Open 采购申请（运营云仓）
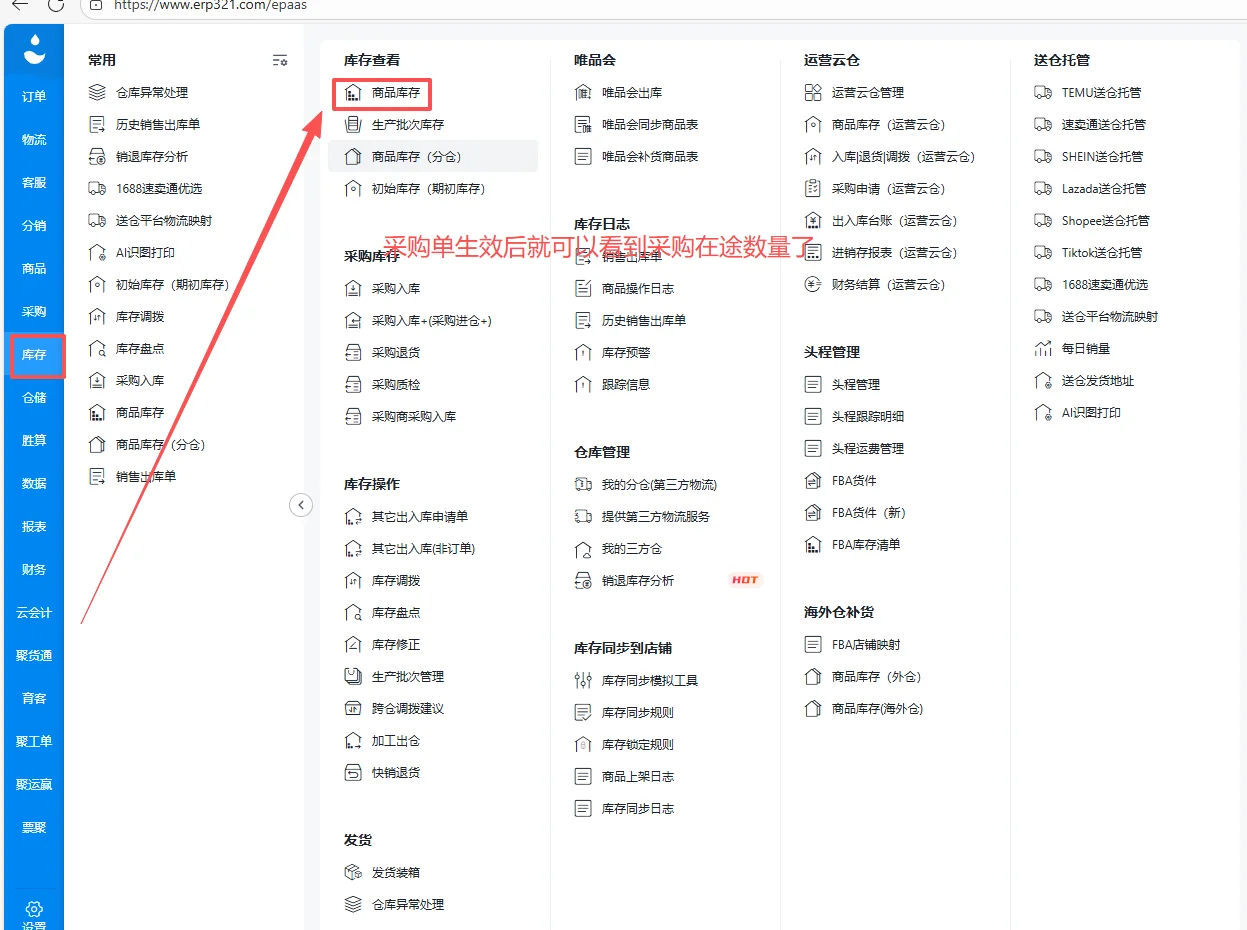 pos(888,189)
